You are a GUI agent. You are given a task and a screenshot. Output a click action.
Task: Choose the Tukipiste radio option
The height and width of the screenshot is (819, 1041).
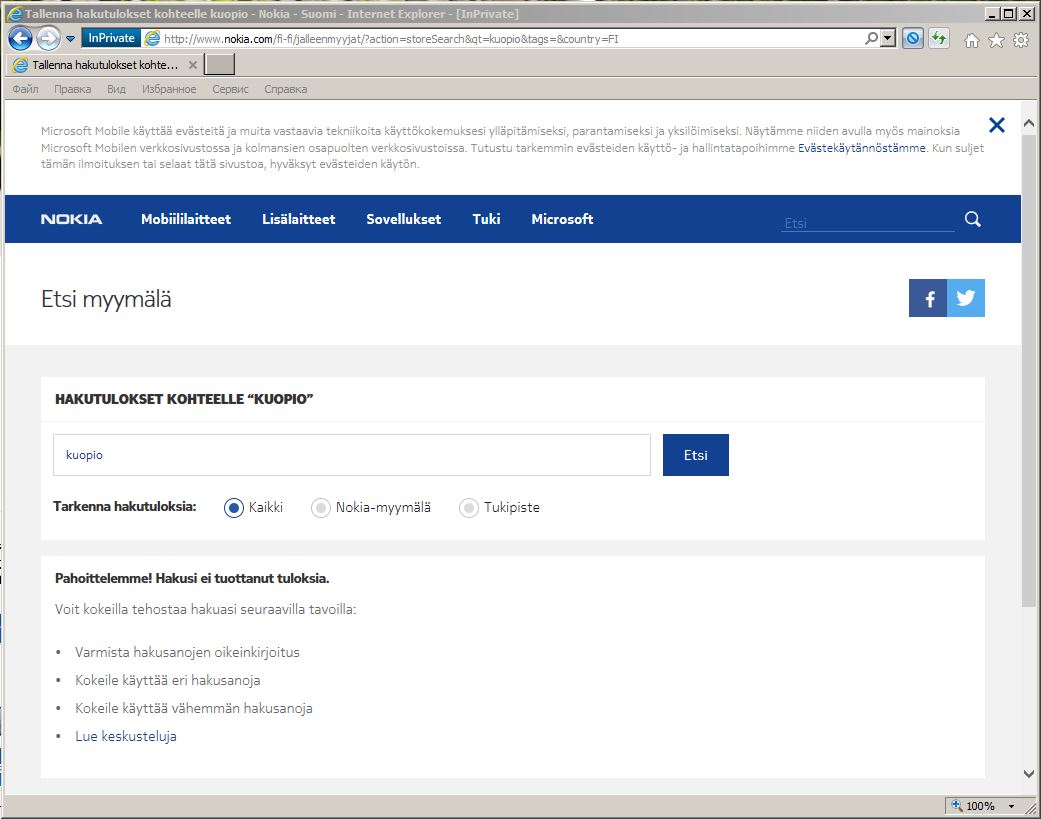point(468,508)
